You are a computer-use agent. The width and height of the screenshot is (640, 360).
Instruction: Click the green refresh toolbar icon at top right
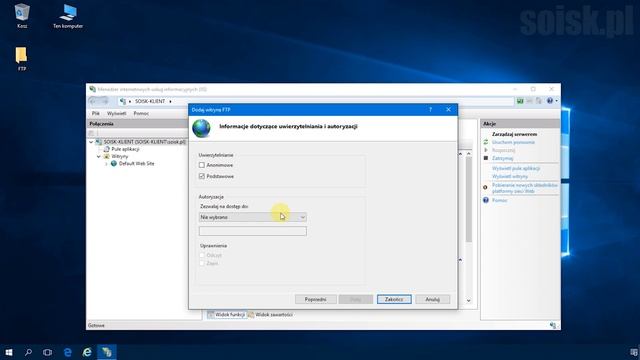(520, 101)
